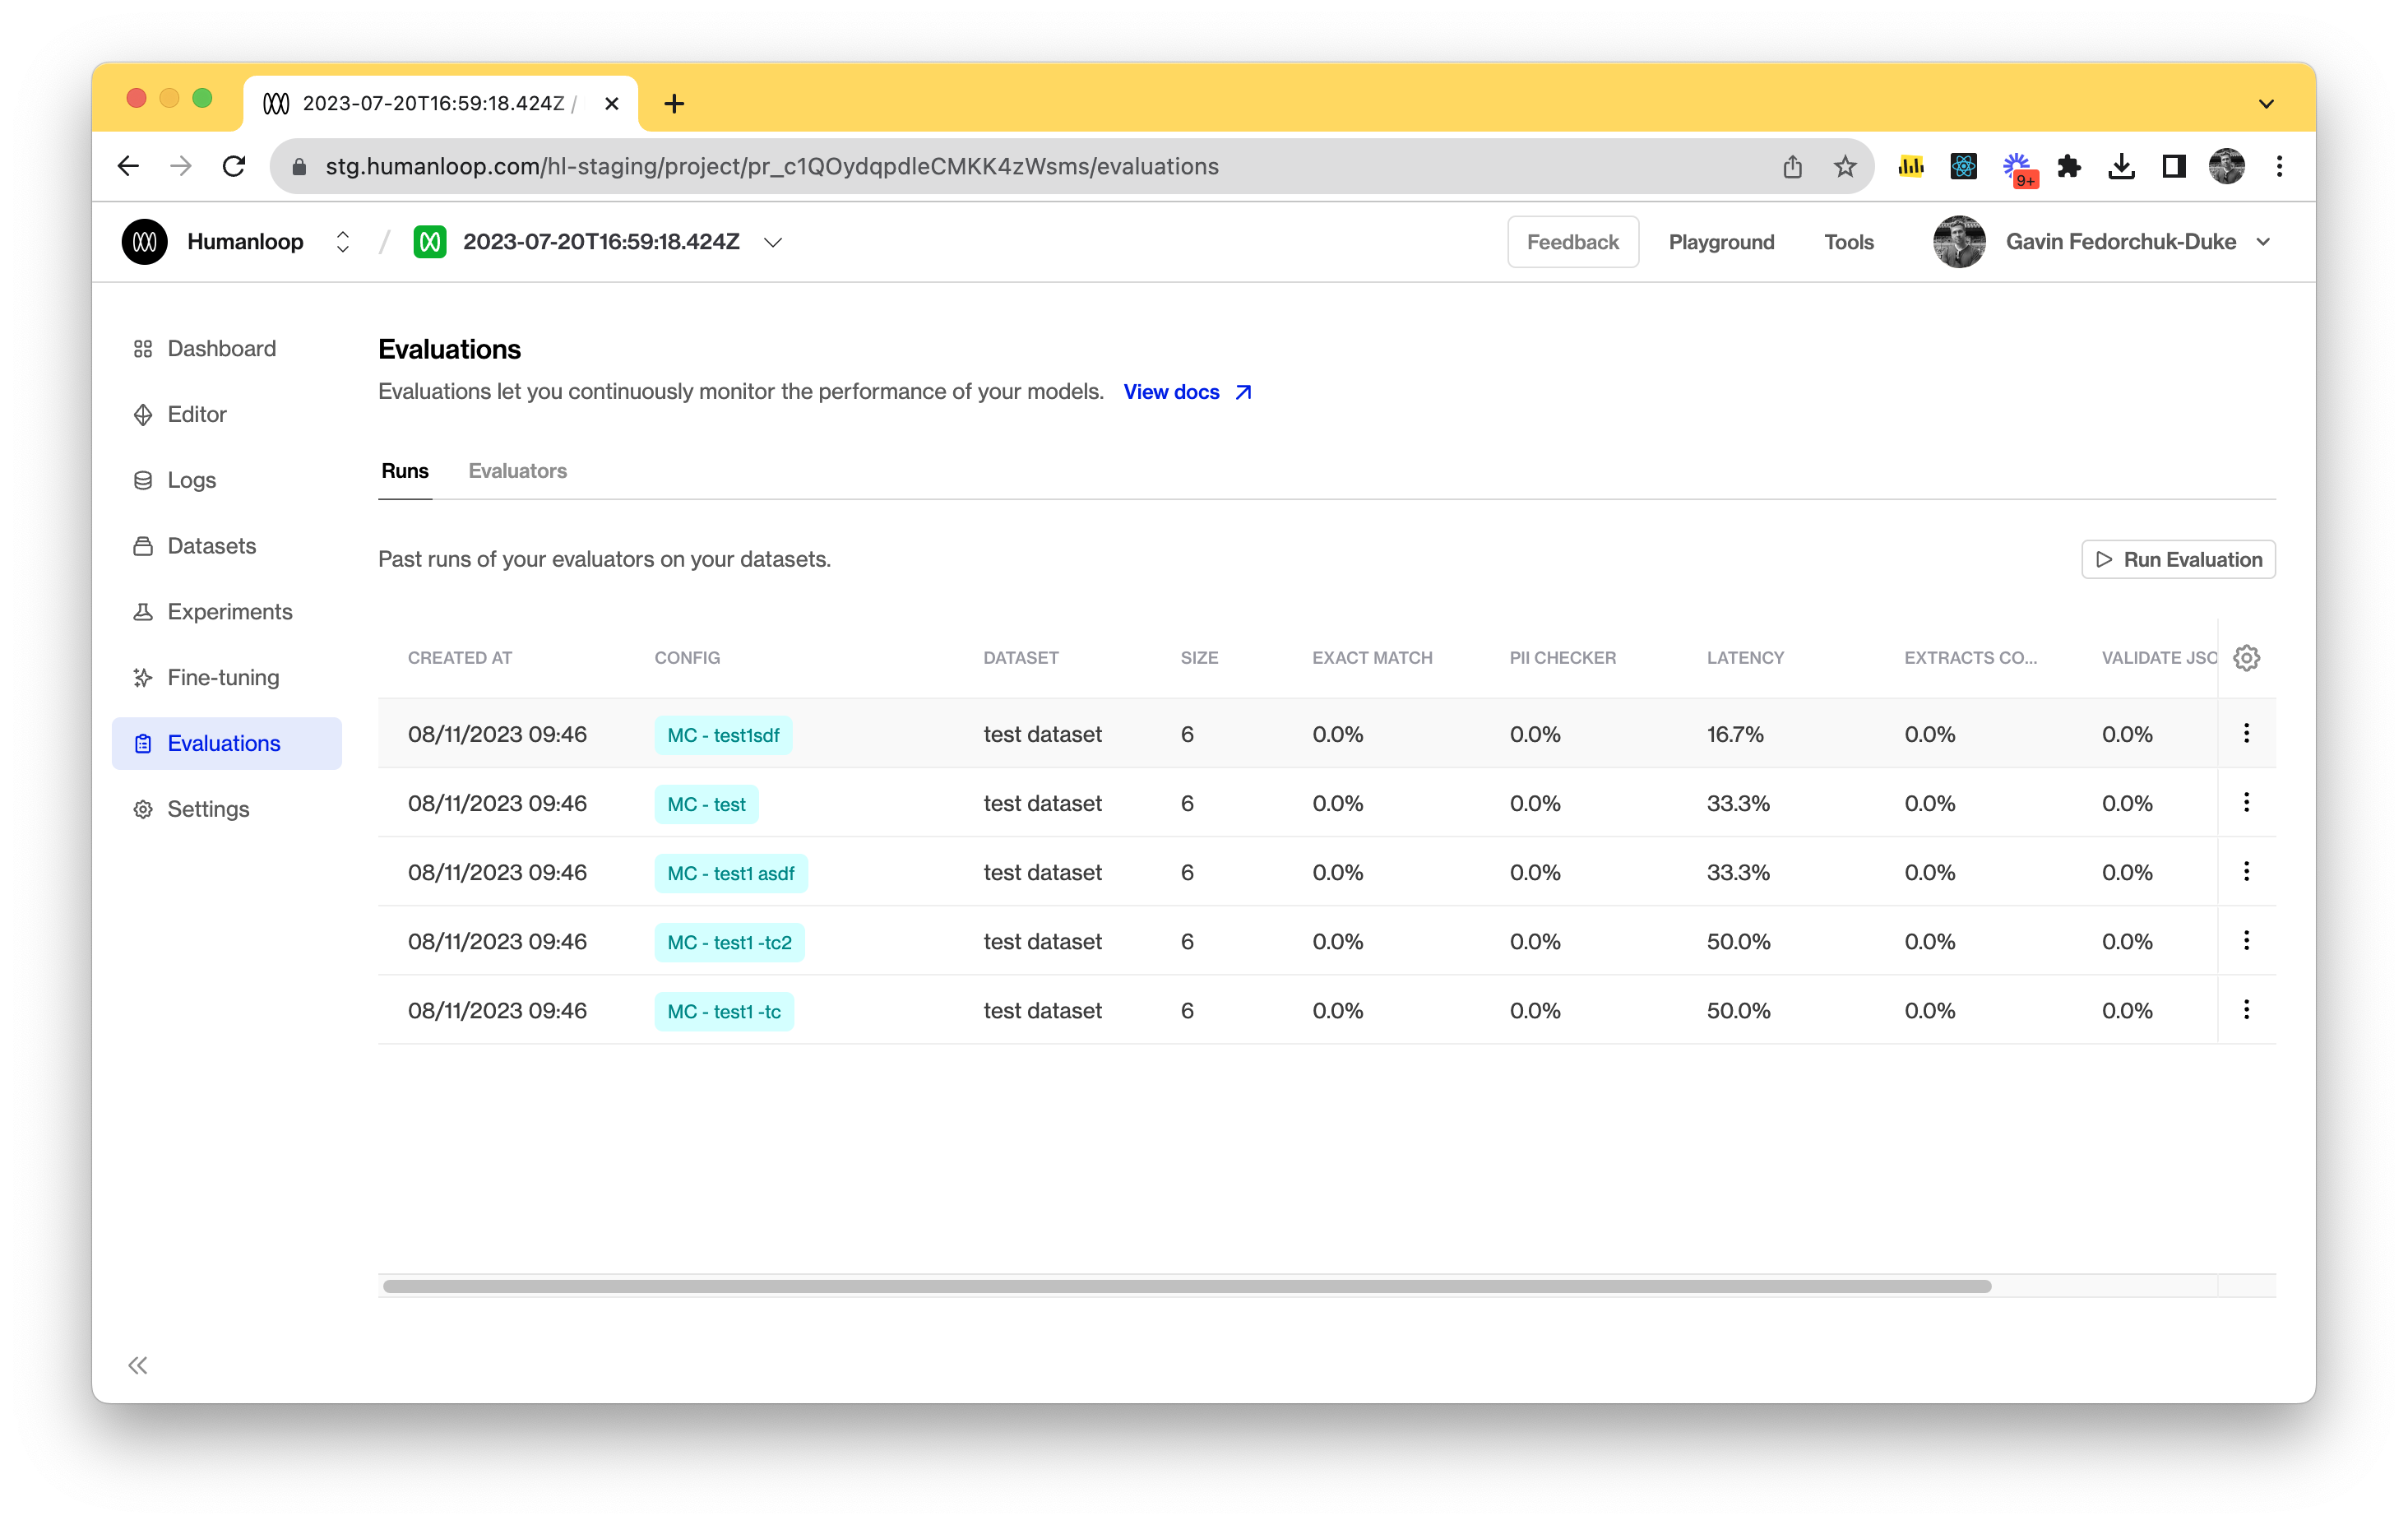
Task: Click the MC - test config tag
Action: pyautogui.click(x=706, y=804)
